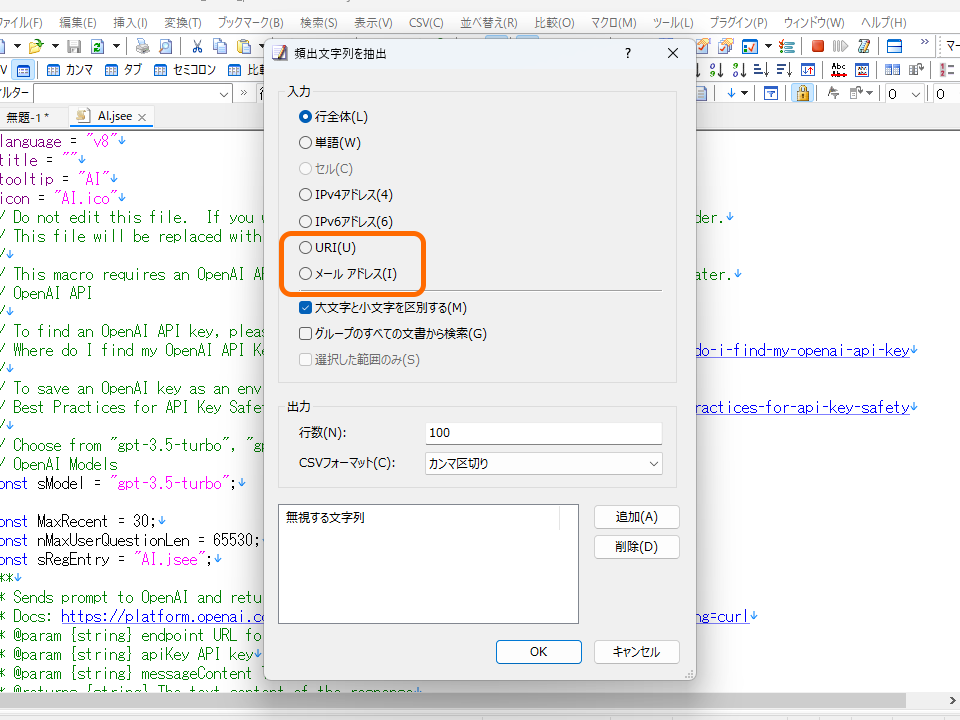Select URI(U) radio option
Viewport: 960px width, 720px height.
(328, 247)
